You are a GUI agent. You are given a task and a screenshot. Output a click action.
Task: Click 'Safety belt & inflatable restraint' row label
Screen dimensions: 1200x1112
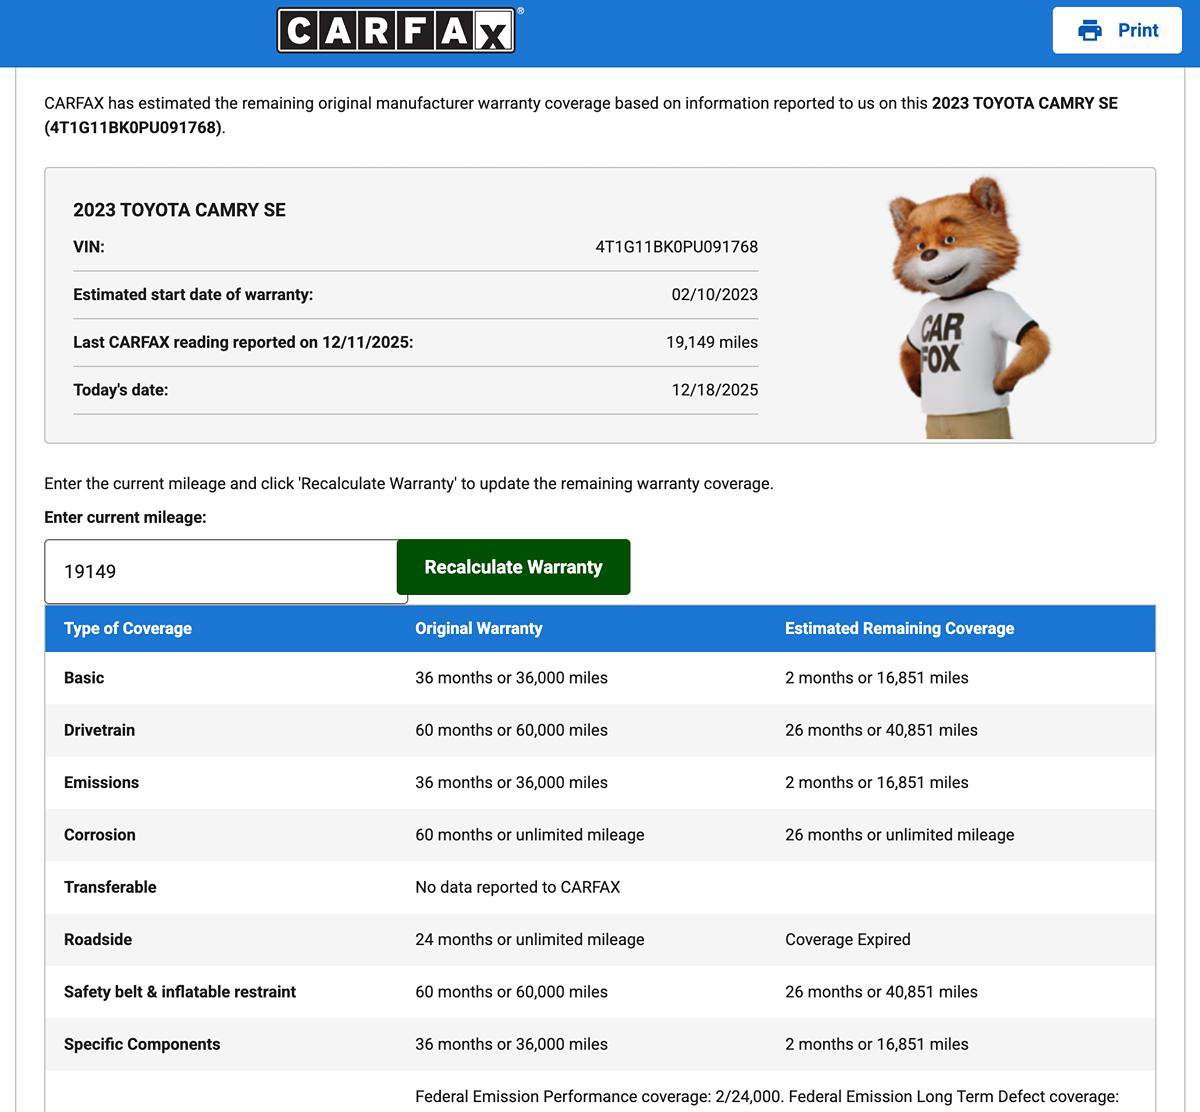pos(180,992)
